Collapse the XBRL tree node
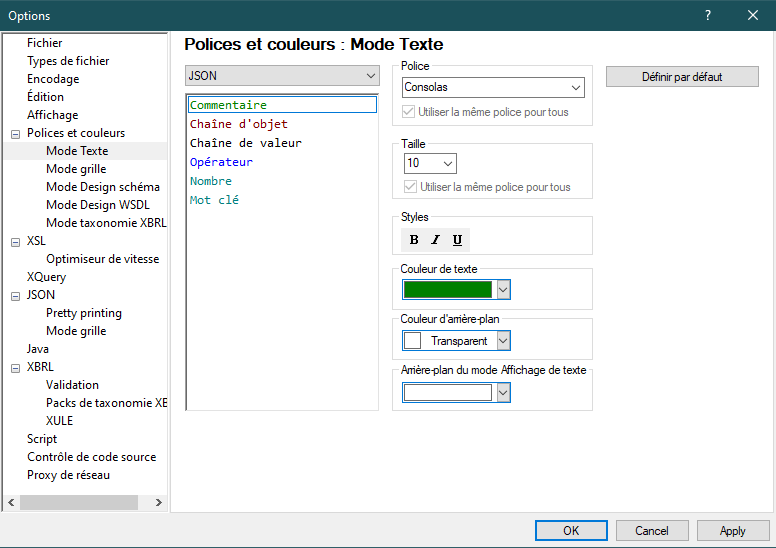Viewport: 776px width, 548px height. click(x=15, y=367)
